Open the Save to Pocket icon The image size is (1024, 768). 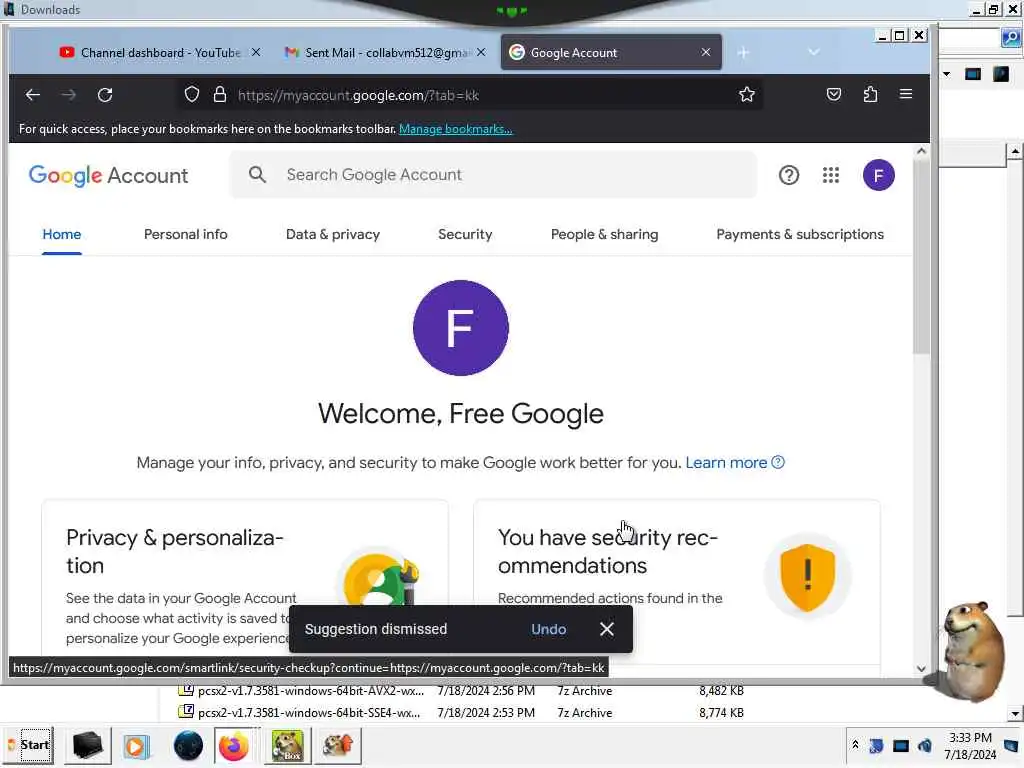point(833,95)
